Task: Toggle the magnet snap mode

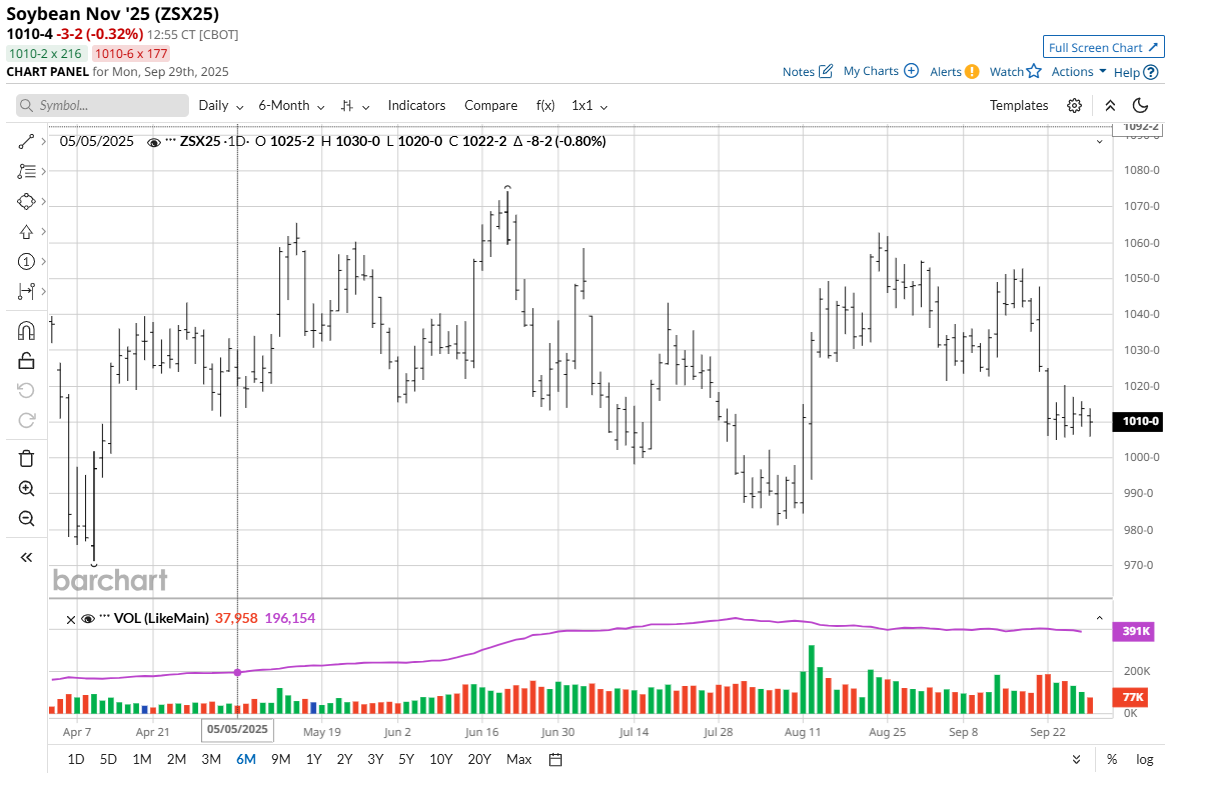Action: pos(26,331)
